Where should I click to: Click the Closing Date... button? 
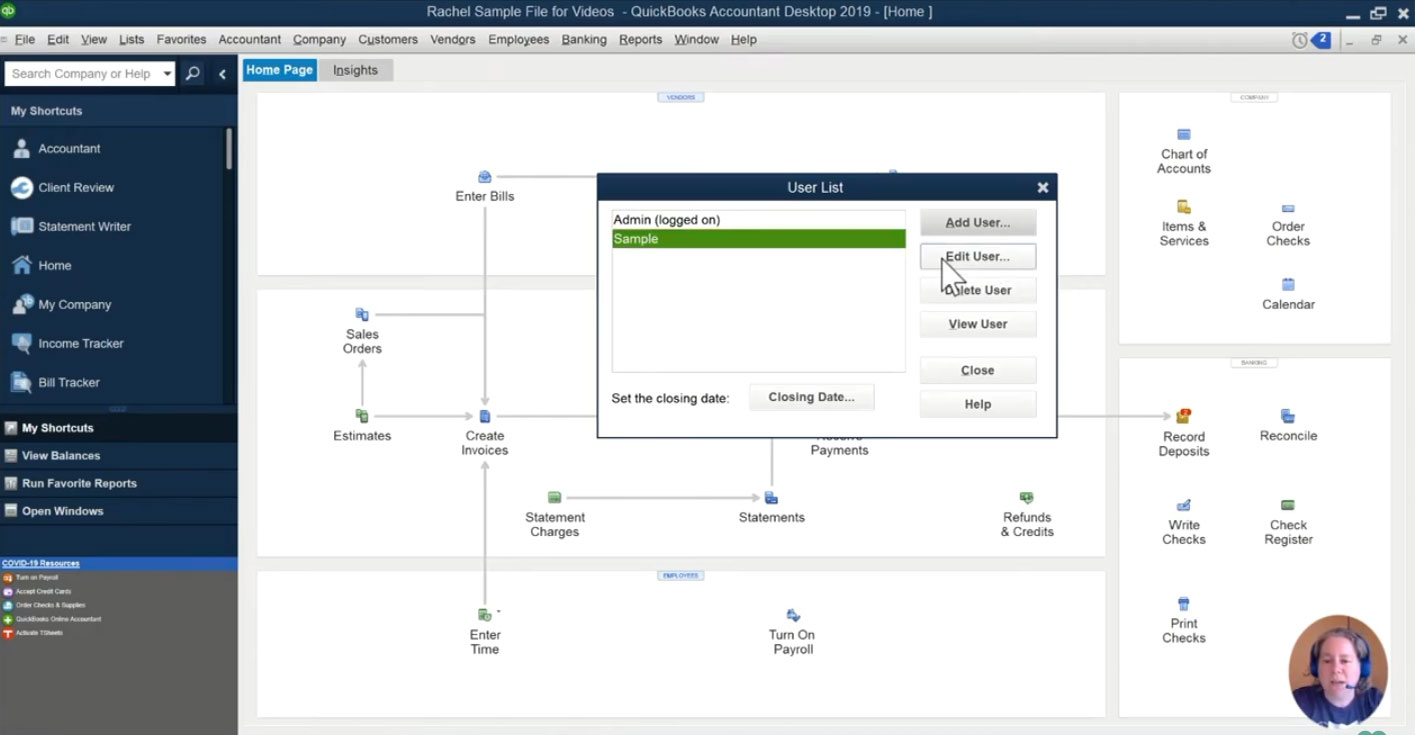(x=811, y=397)
